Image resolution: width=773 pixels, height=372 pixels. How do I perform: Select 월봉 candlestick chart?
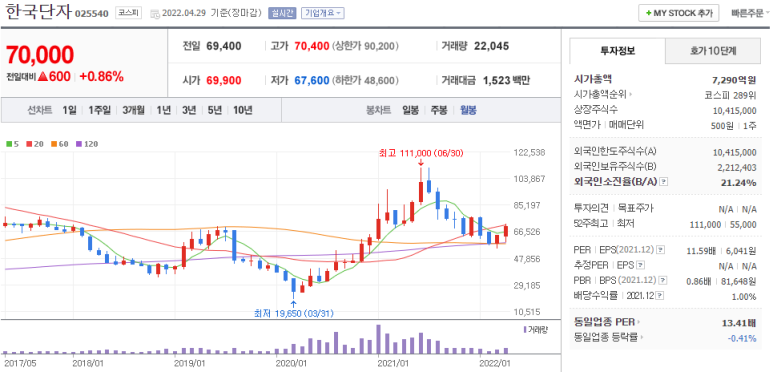coord(468,110)
